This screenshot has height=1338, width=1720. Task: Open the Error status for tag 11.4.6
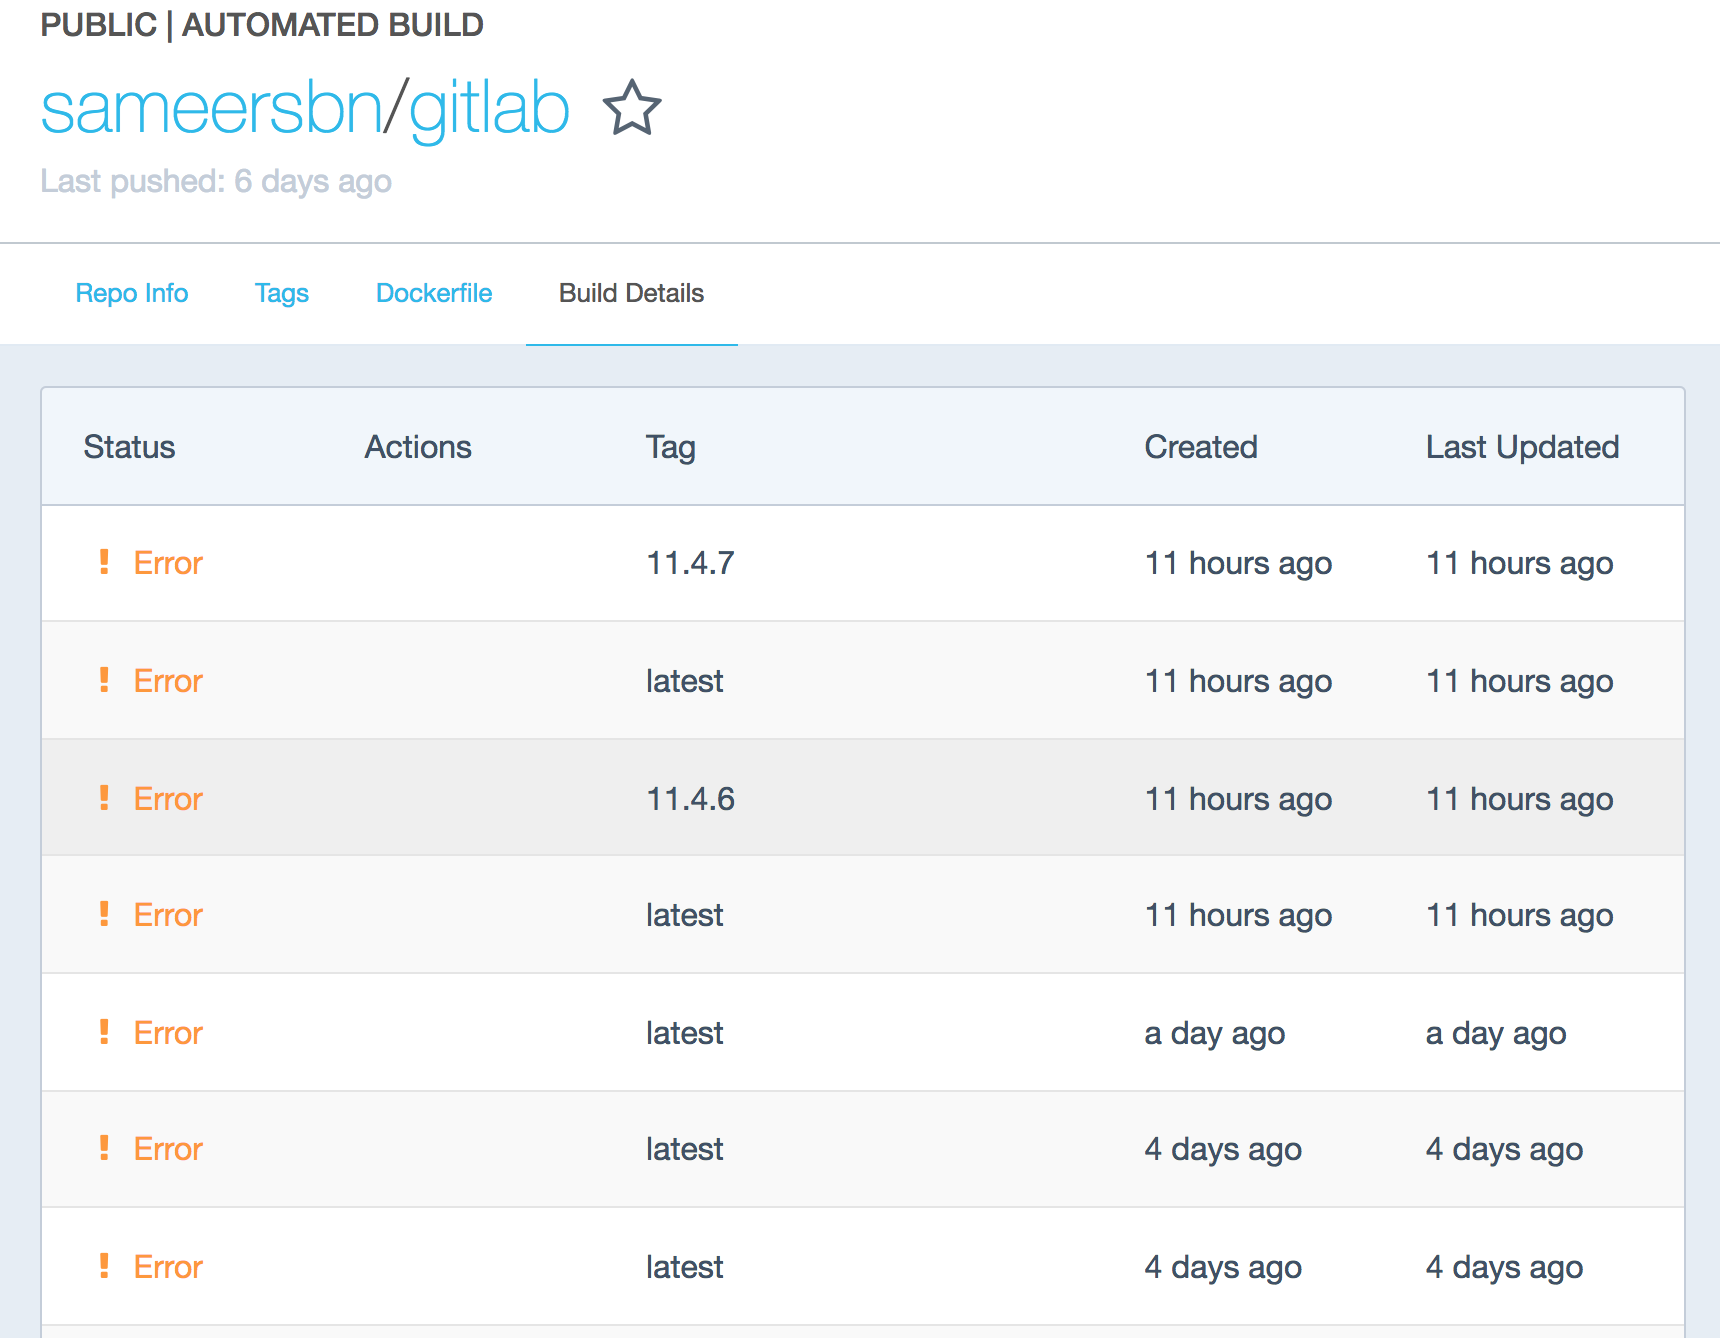(x=168, y=799)
